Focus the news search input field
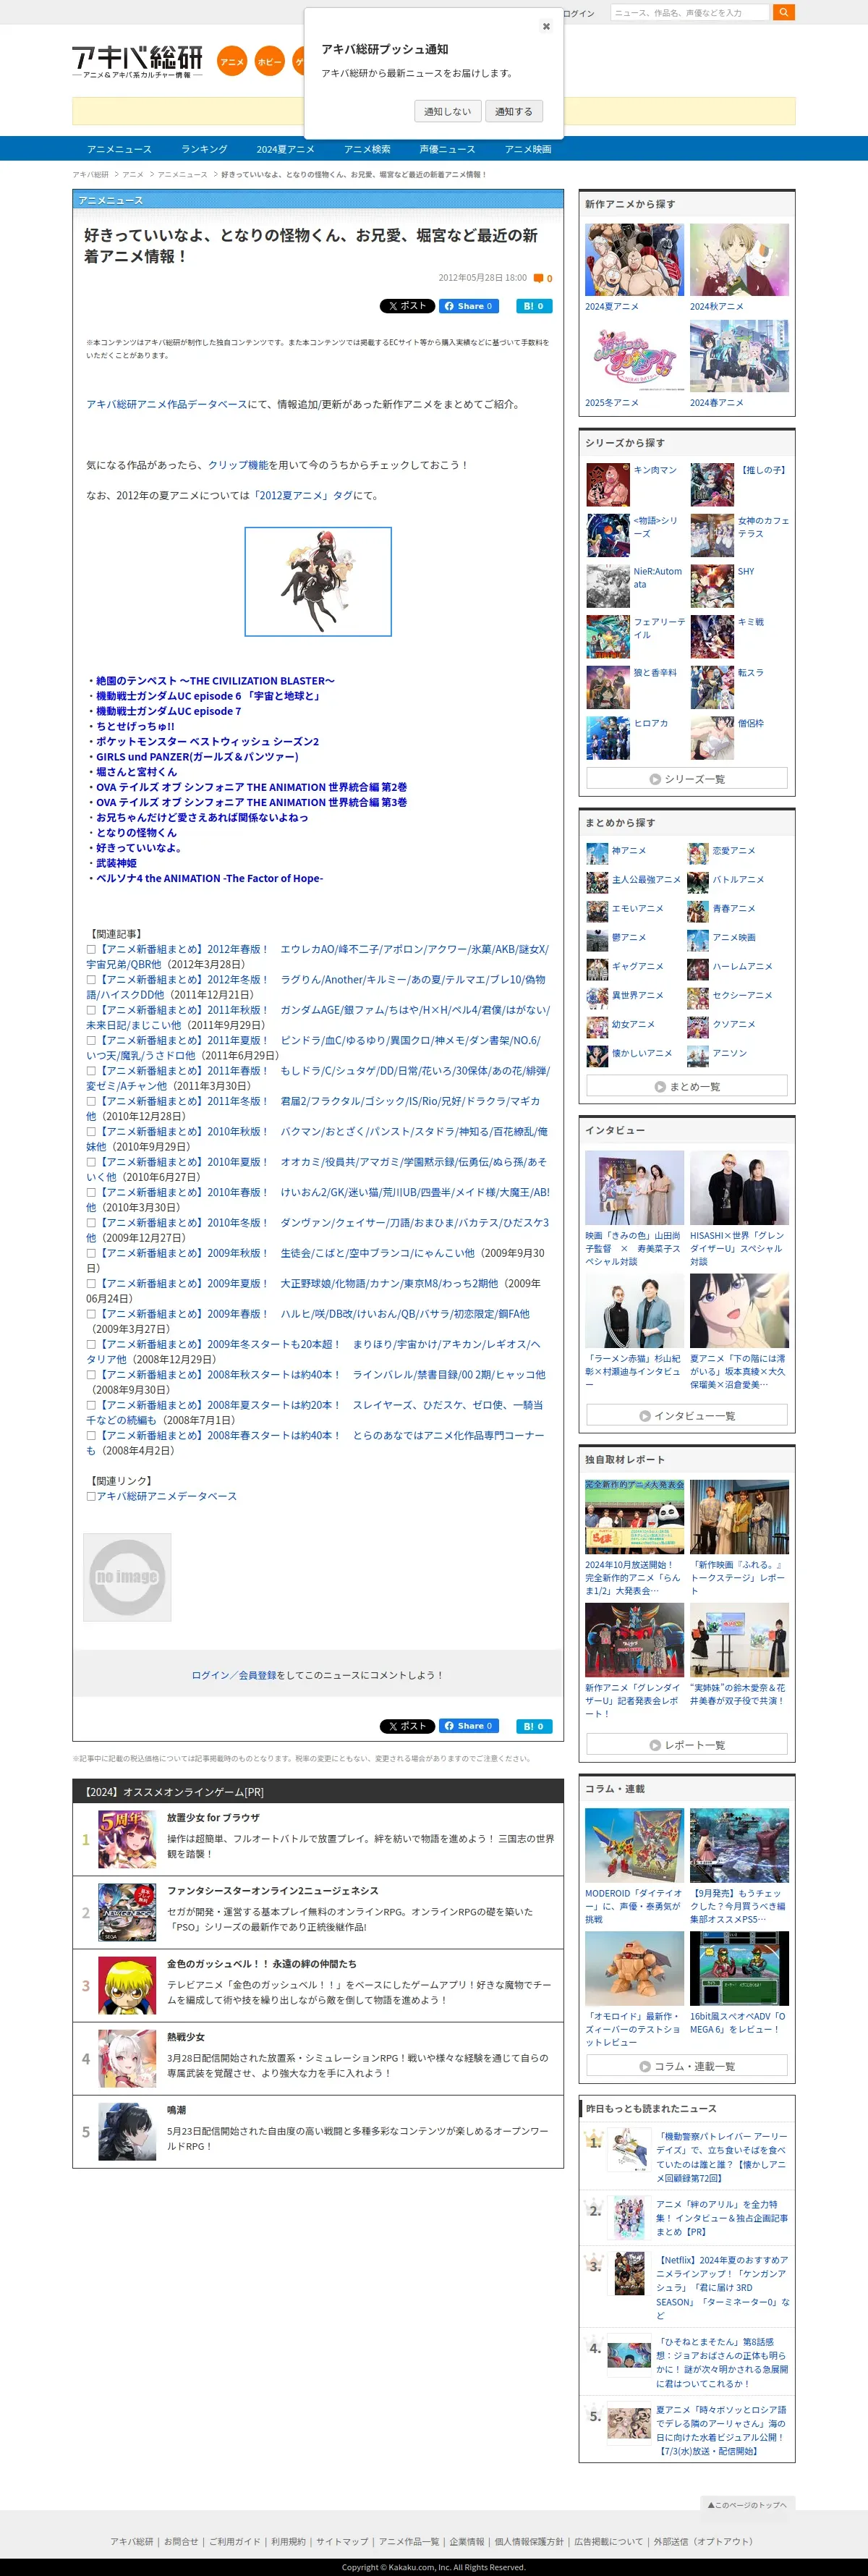The width and height of the screenshot is (868, 2576). pyautogui.click(x=689, y=12)
